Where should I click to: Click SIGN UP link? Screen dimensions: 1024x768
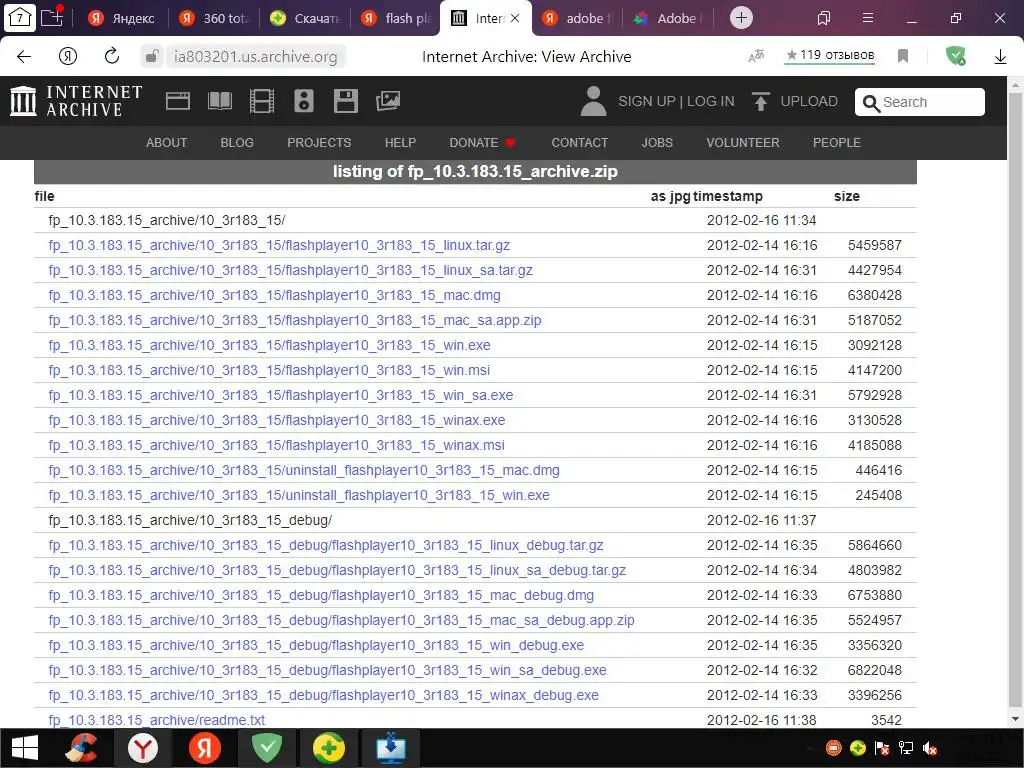coord(647,101)
